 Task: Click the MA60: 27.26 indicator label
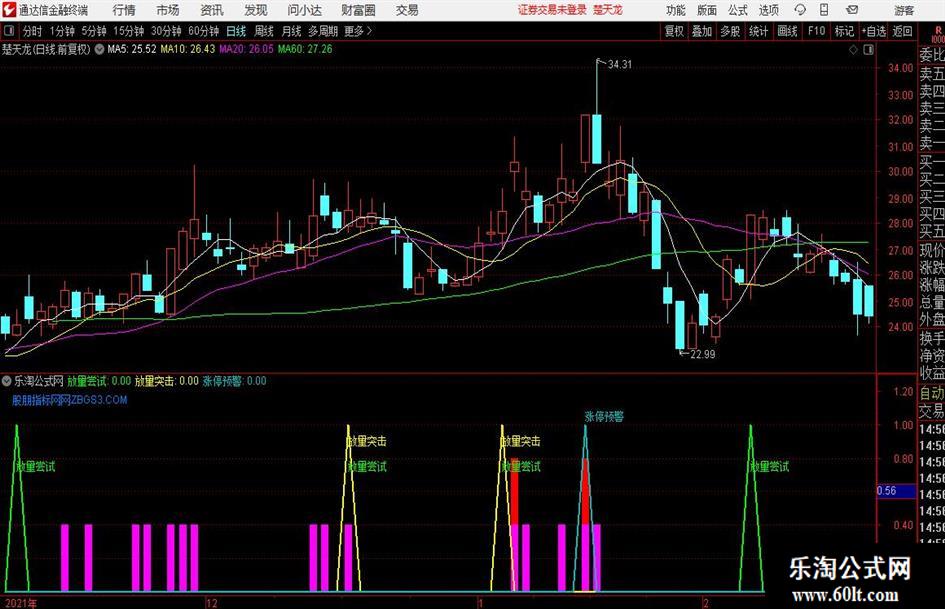305,49
